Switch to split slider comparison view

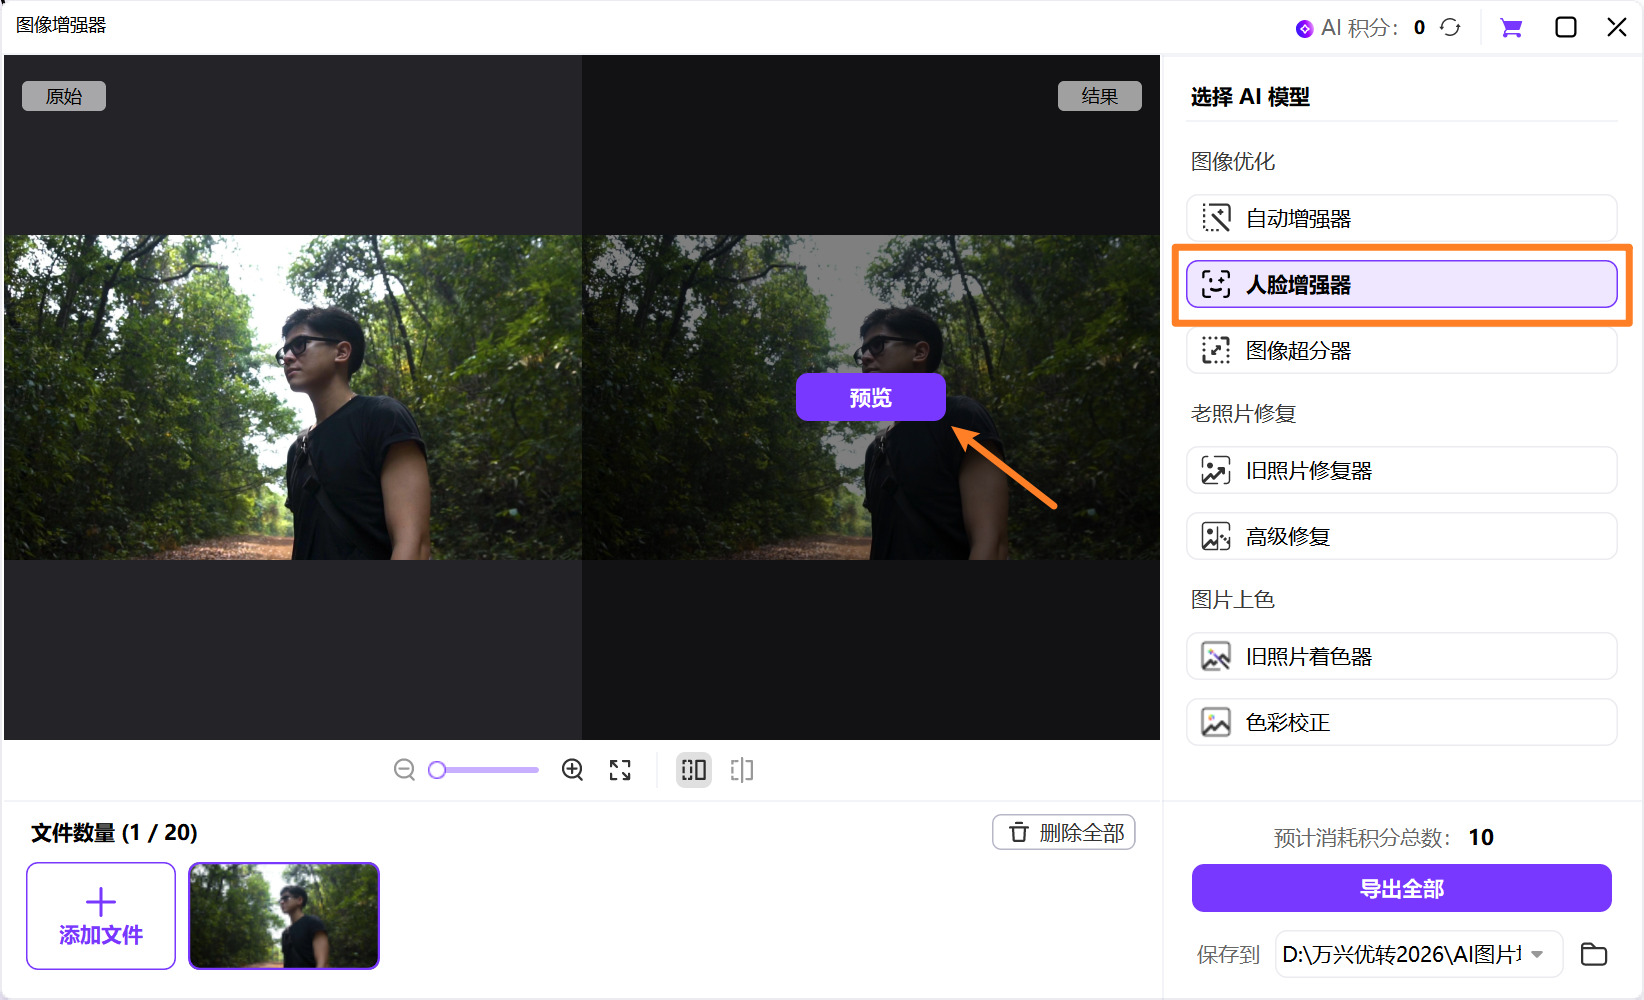tap(741, 770)
